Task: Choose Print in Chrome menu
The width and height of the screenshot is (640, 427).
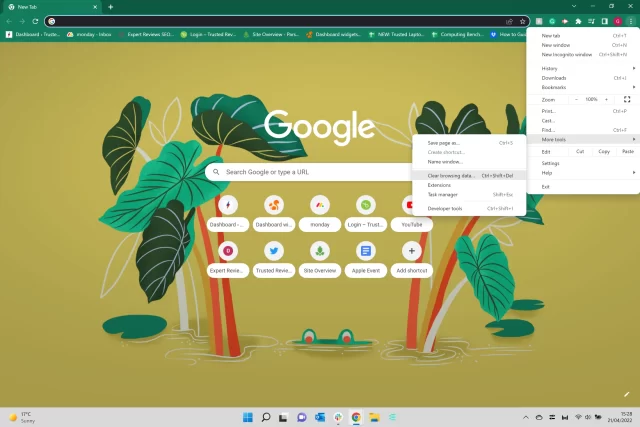Action: (x=583, y=111)
